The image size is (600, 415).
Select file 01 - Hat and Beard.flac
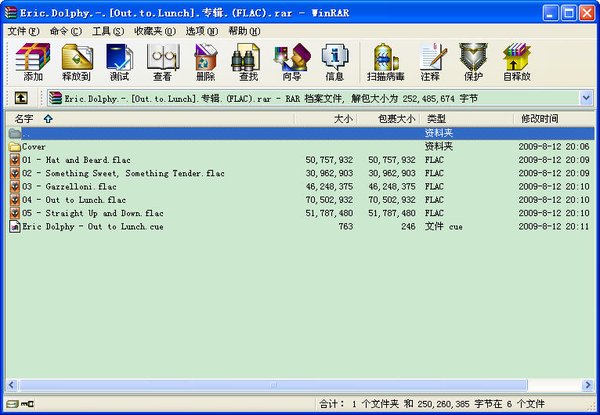pyautogui.click(x=77, y=160)
